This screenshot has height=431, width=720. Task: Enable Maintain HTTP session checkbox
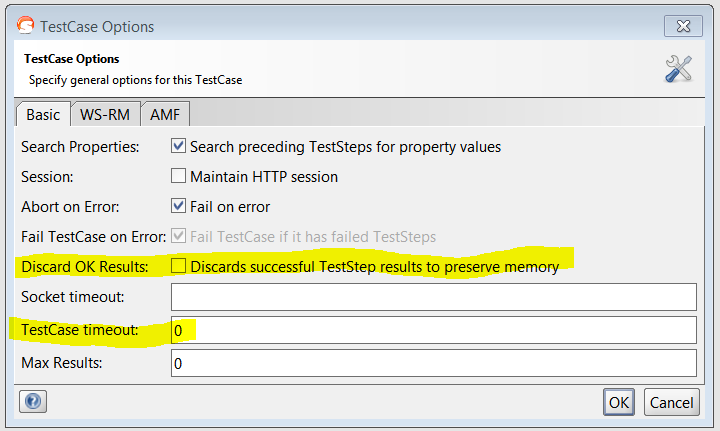pyautogui.click(x=179, y=177)
